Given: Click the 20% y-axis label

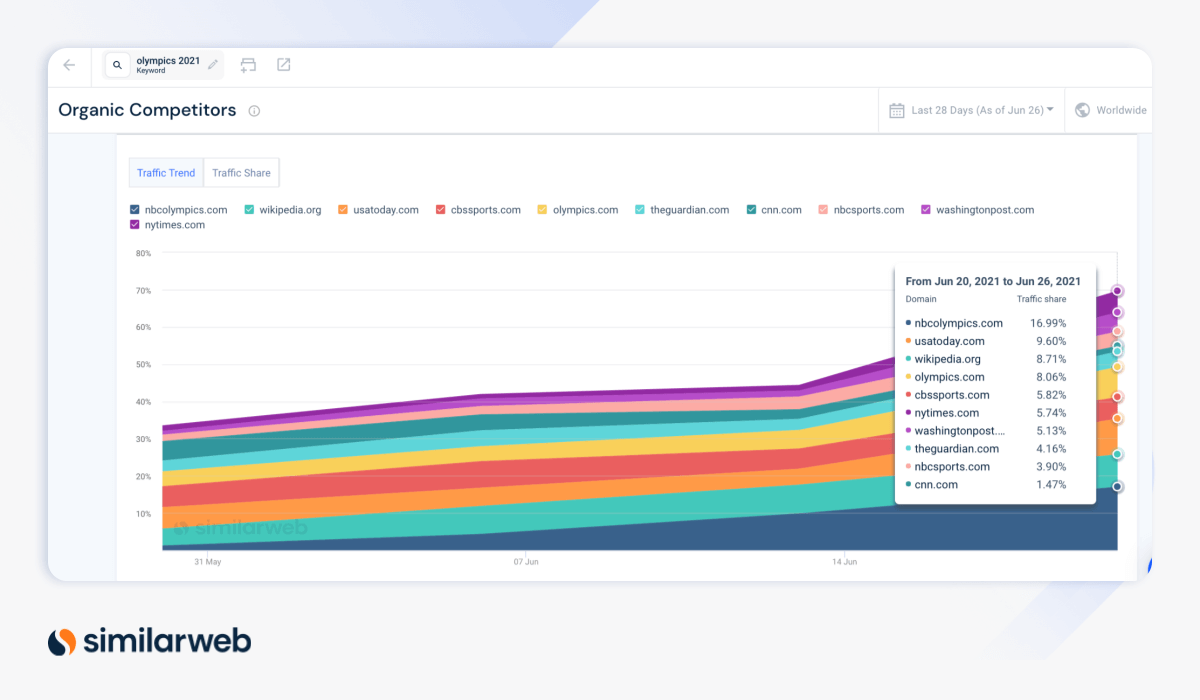Looking at the screenshot, I should pyautogui.click(x=143, y=477).
